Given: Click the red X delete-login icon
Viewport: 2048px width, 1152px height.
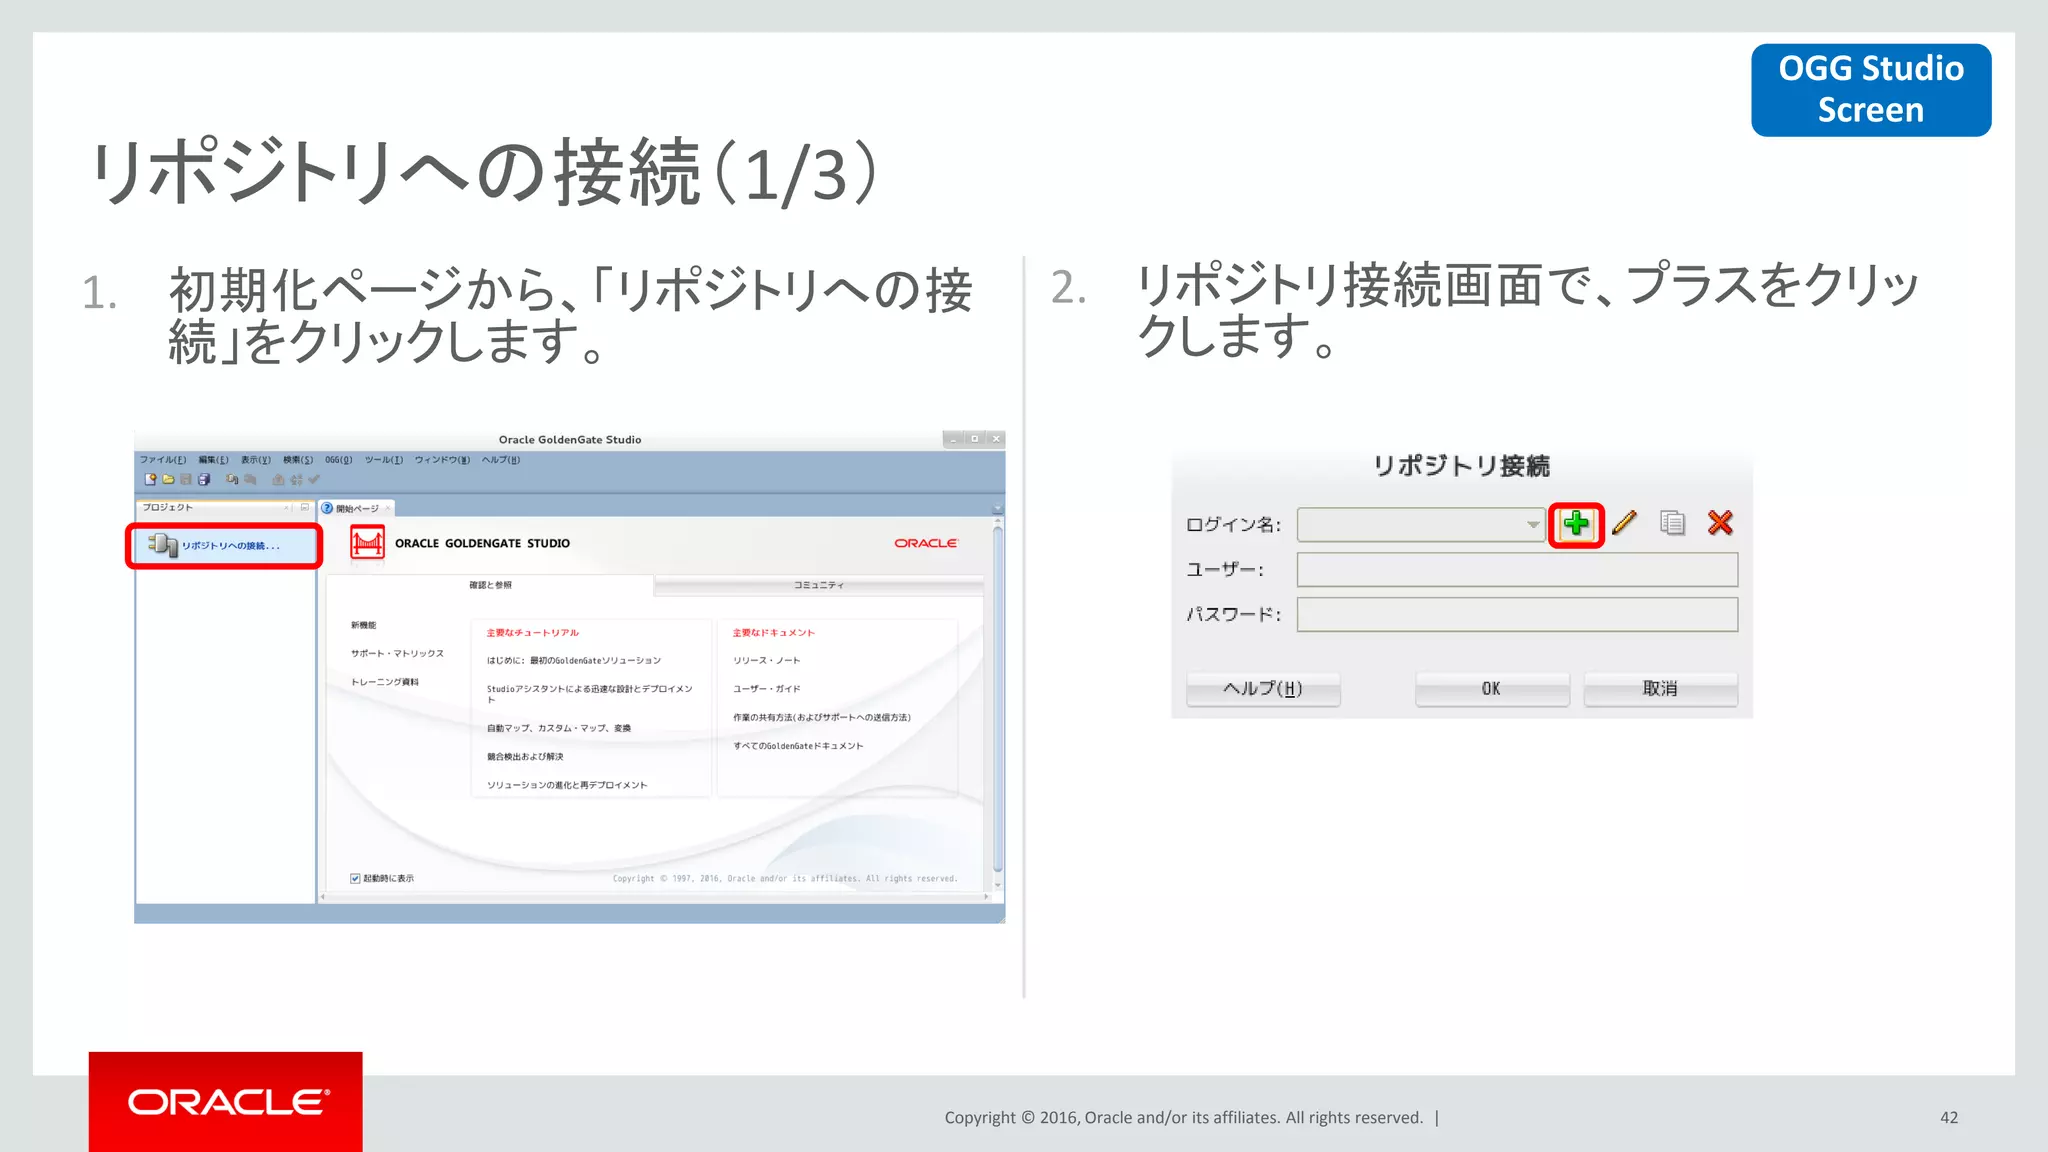Looking at the screenshot, I should (x=1720, y=522).
